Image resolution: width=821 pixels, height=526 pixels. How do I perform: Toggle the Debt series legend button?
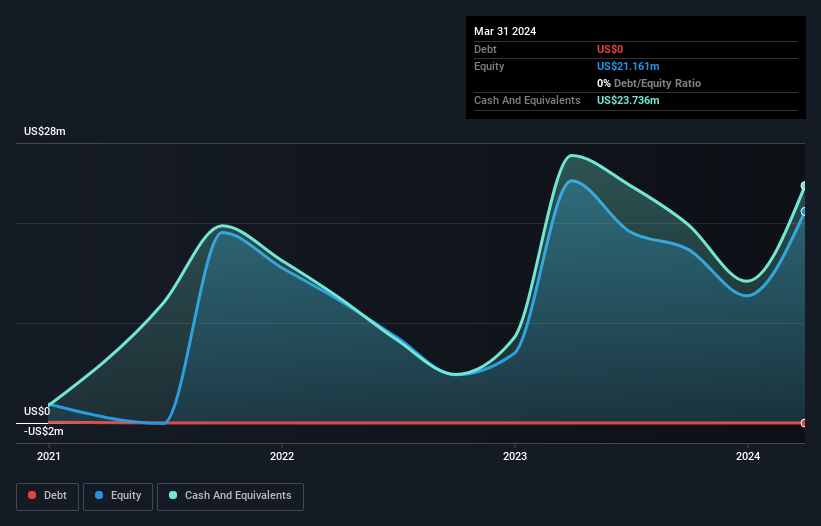pyautogui.click(x=47, y=496)
